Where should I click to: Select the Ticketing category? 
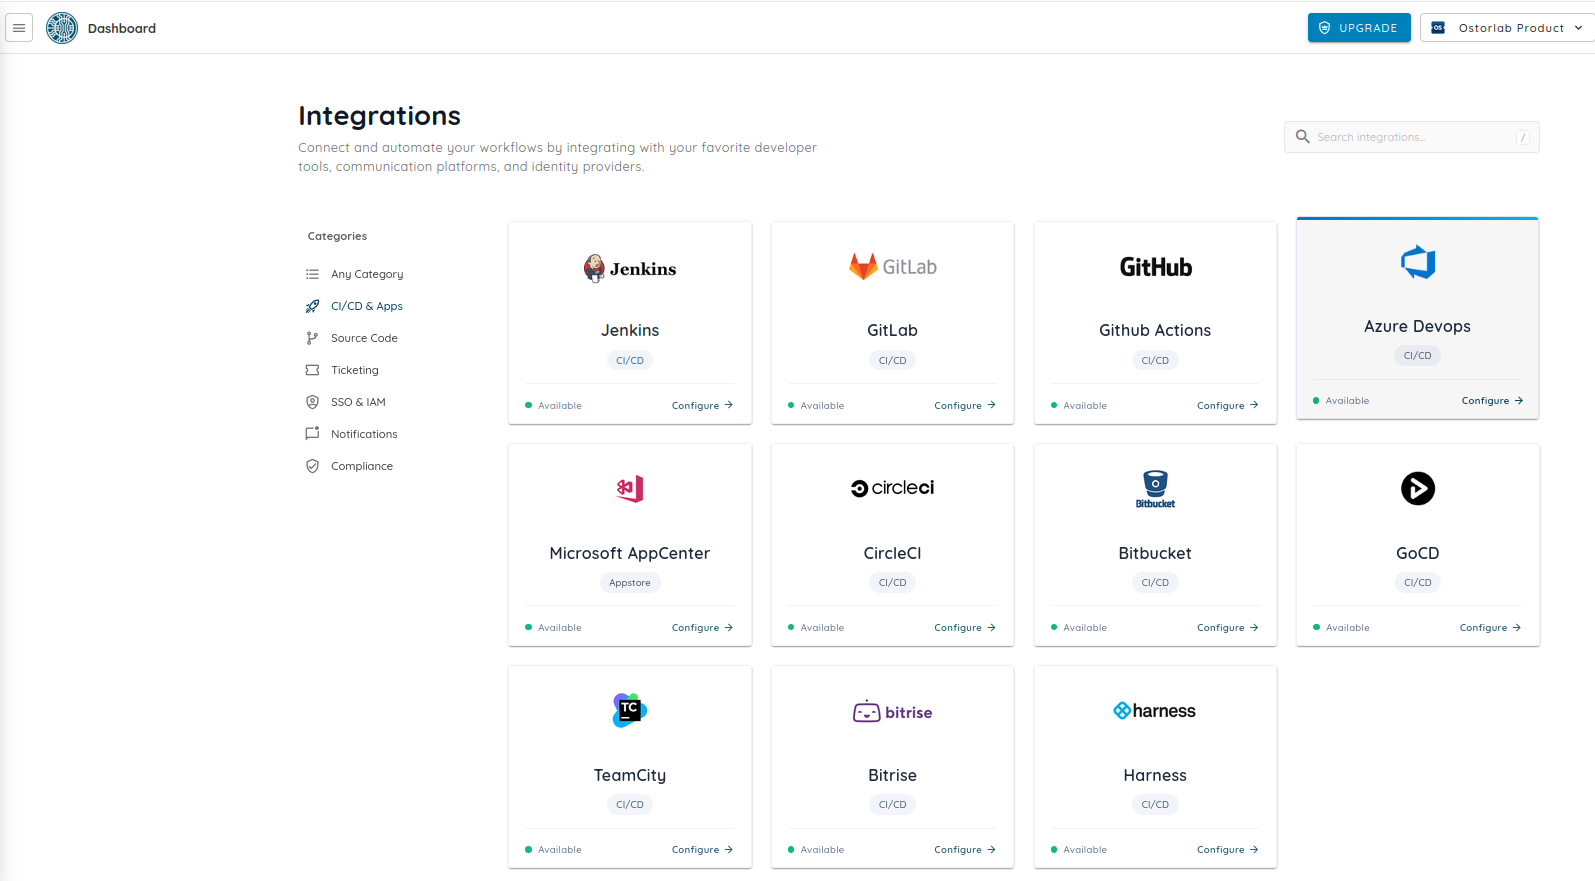(x=355, y=370)
